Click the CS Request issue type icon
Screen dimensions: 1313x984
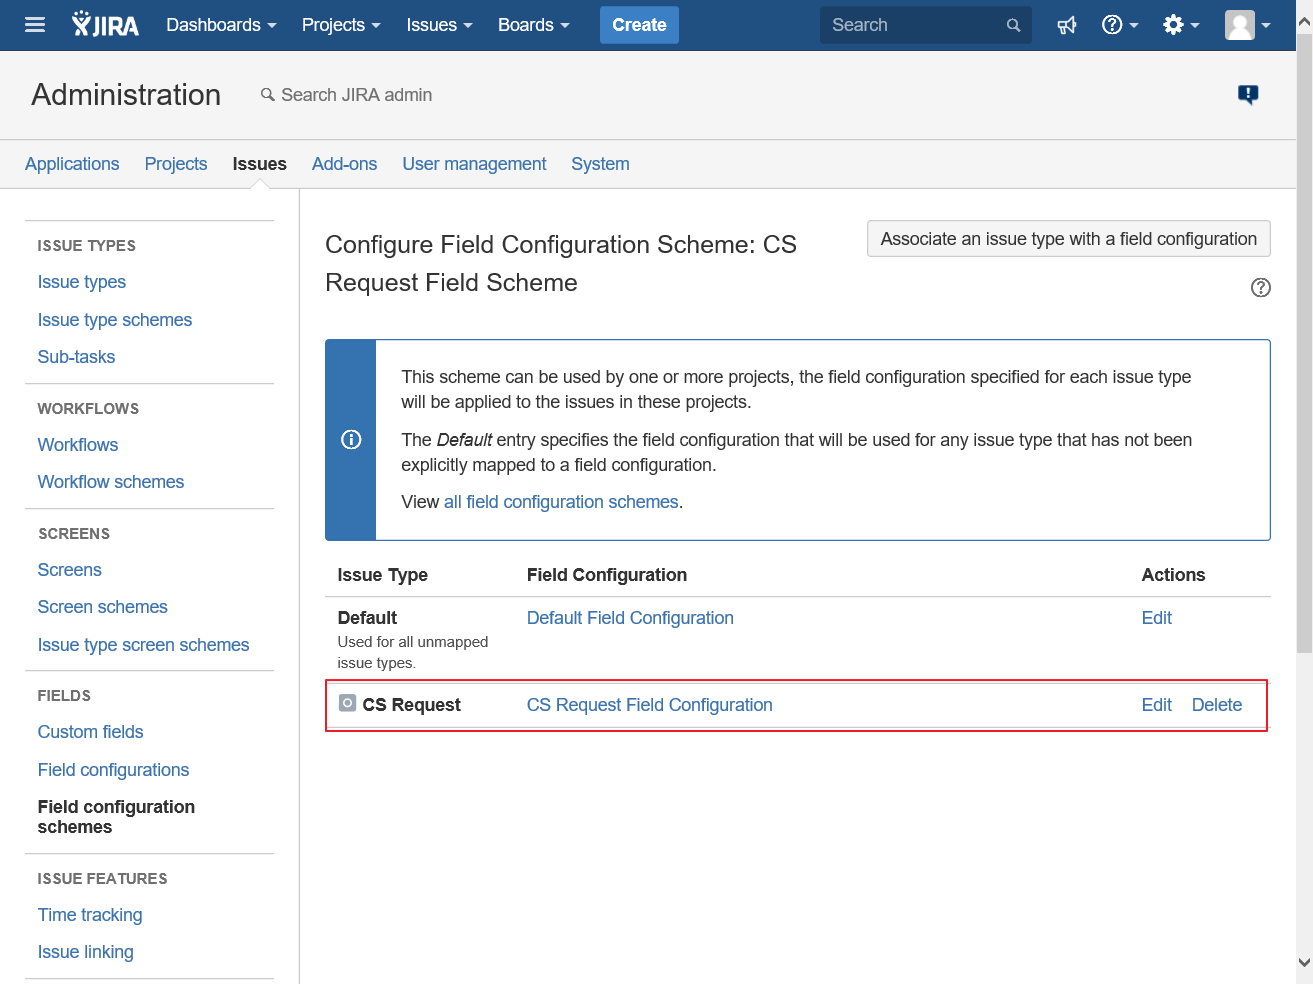pyautogui.click(x=347, y=703)
